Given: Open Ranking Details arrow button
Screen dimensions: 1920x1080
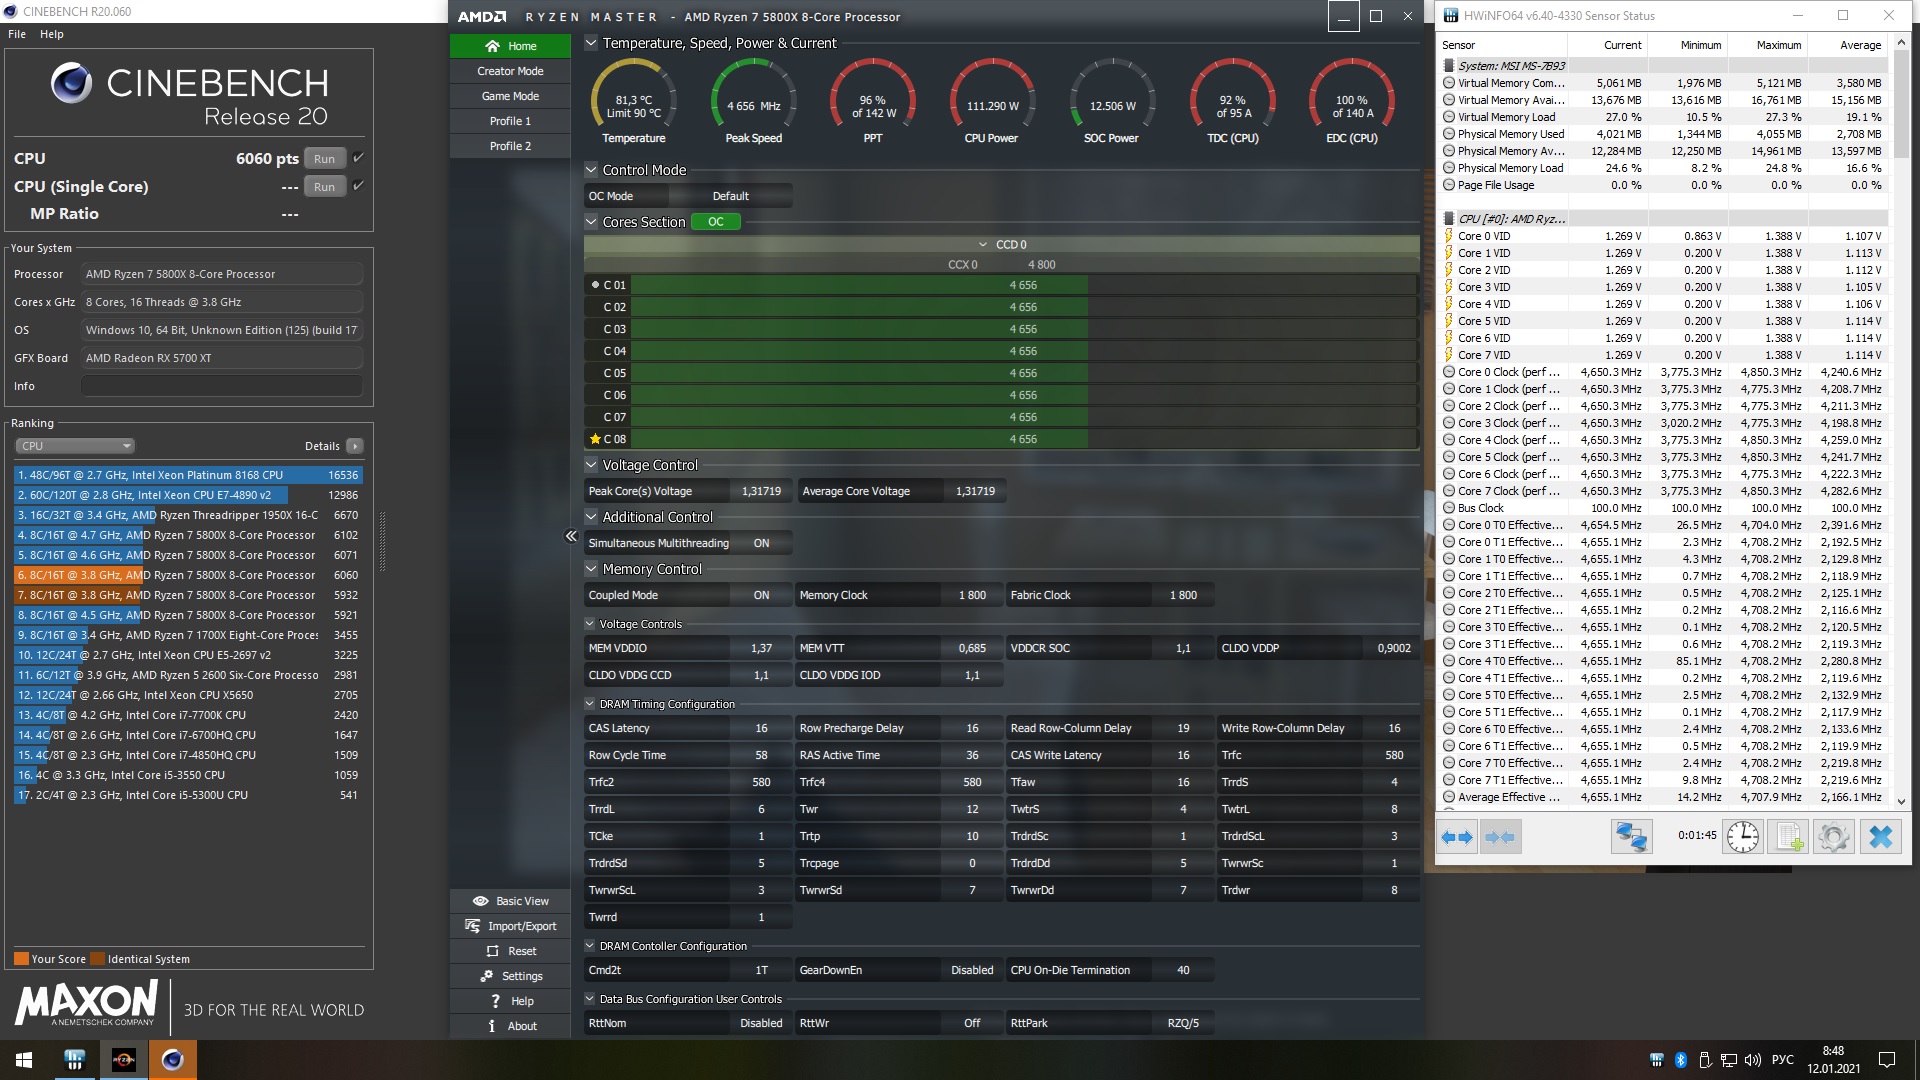Looking at the screenshot, I should click(x=355, y=446).
